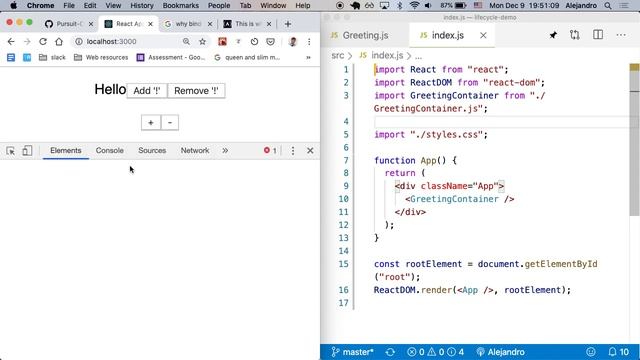
Task: Open the slack bookmarks folder
Action: pos(52,58)
